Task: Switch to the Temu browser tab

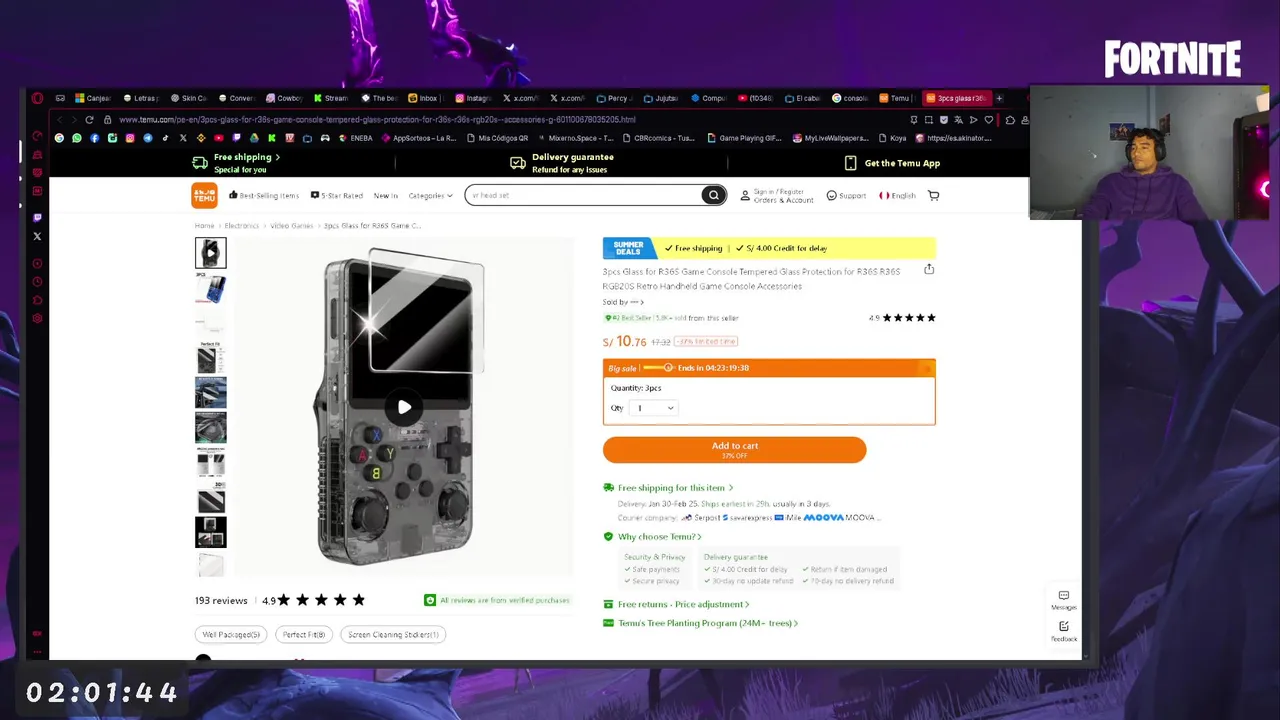Action: click(896, 98)
